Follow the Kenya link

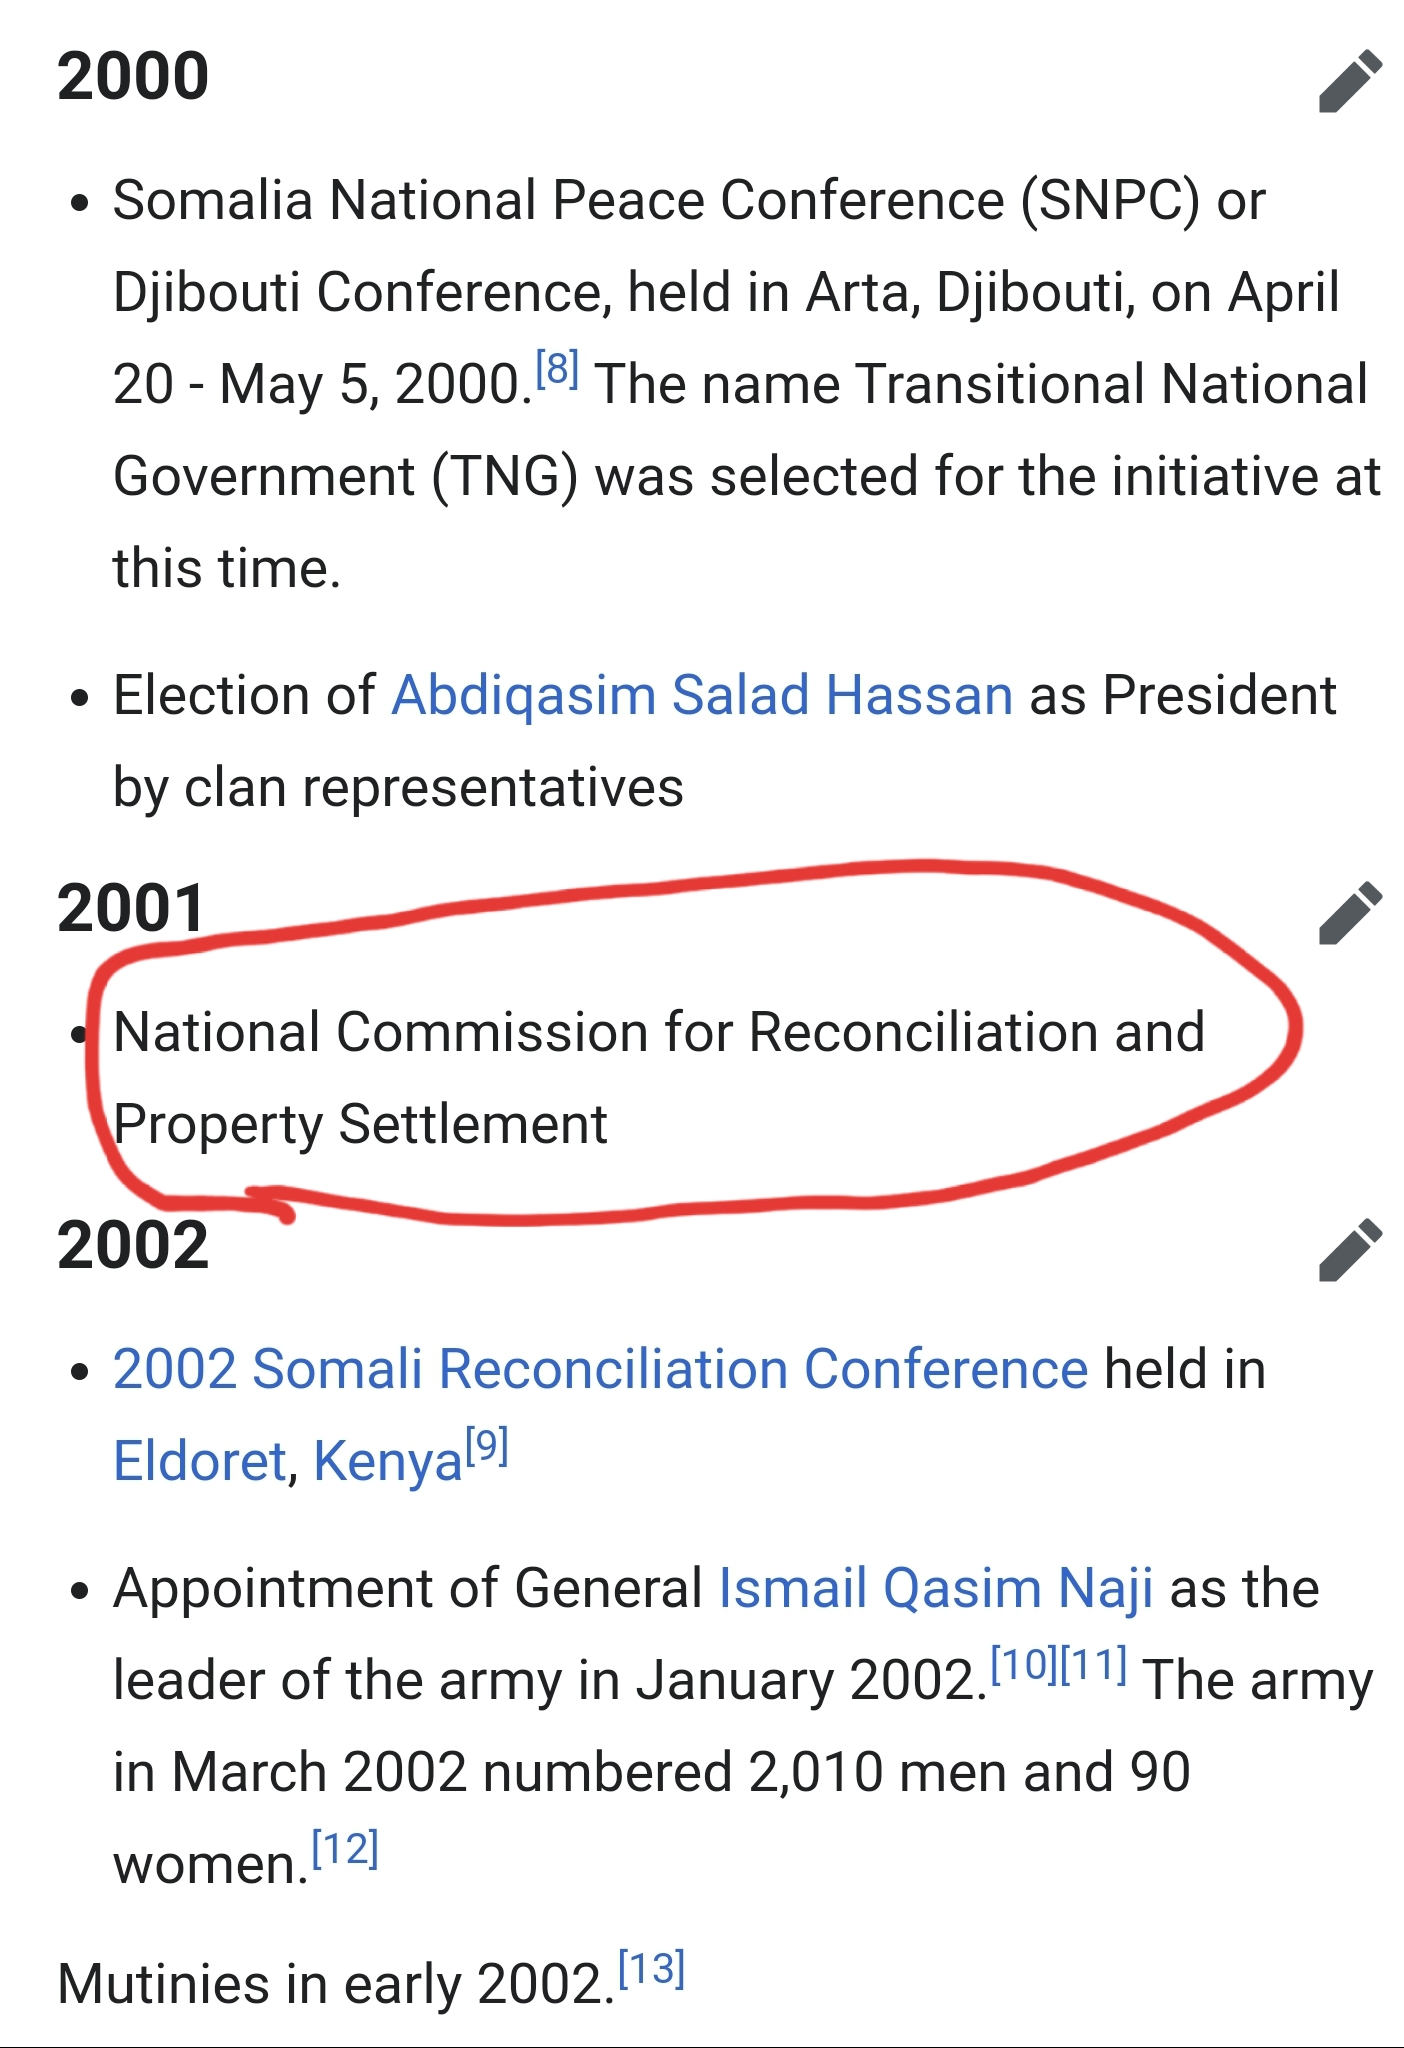388,1463
